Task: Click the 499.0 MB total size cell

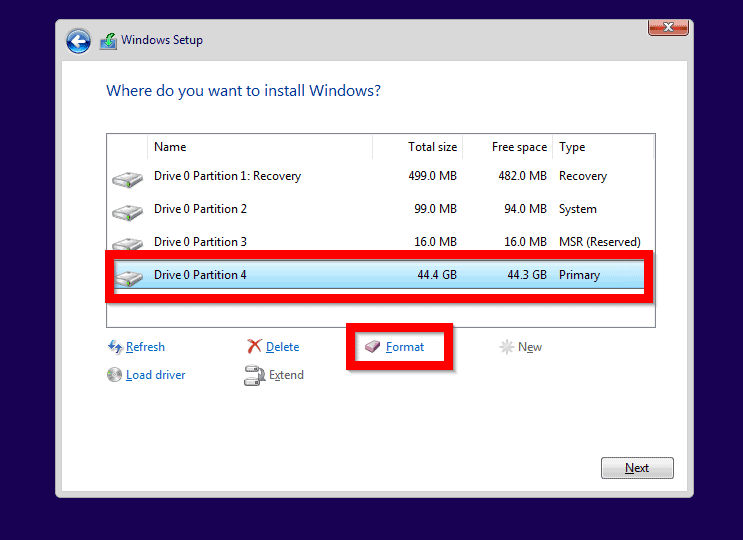Action: [x=432, y=176]
